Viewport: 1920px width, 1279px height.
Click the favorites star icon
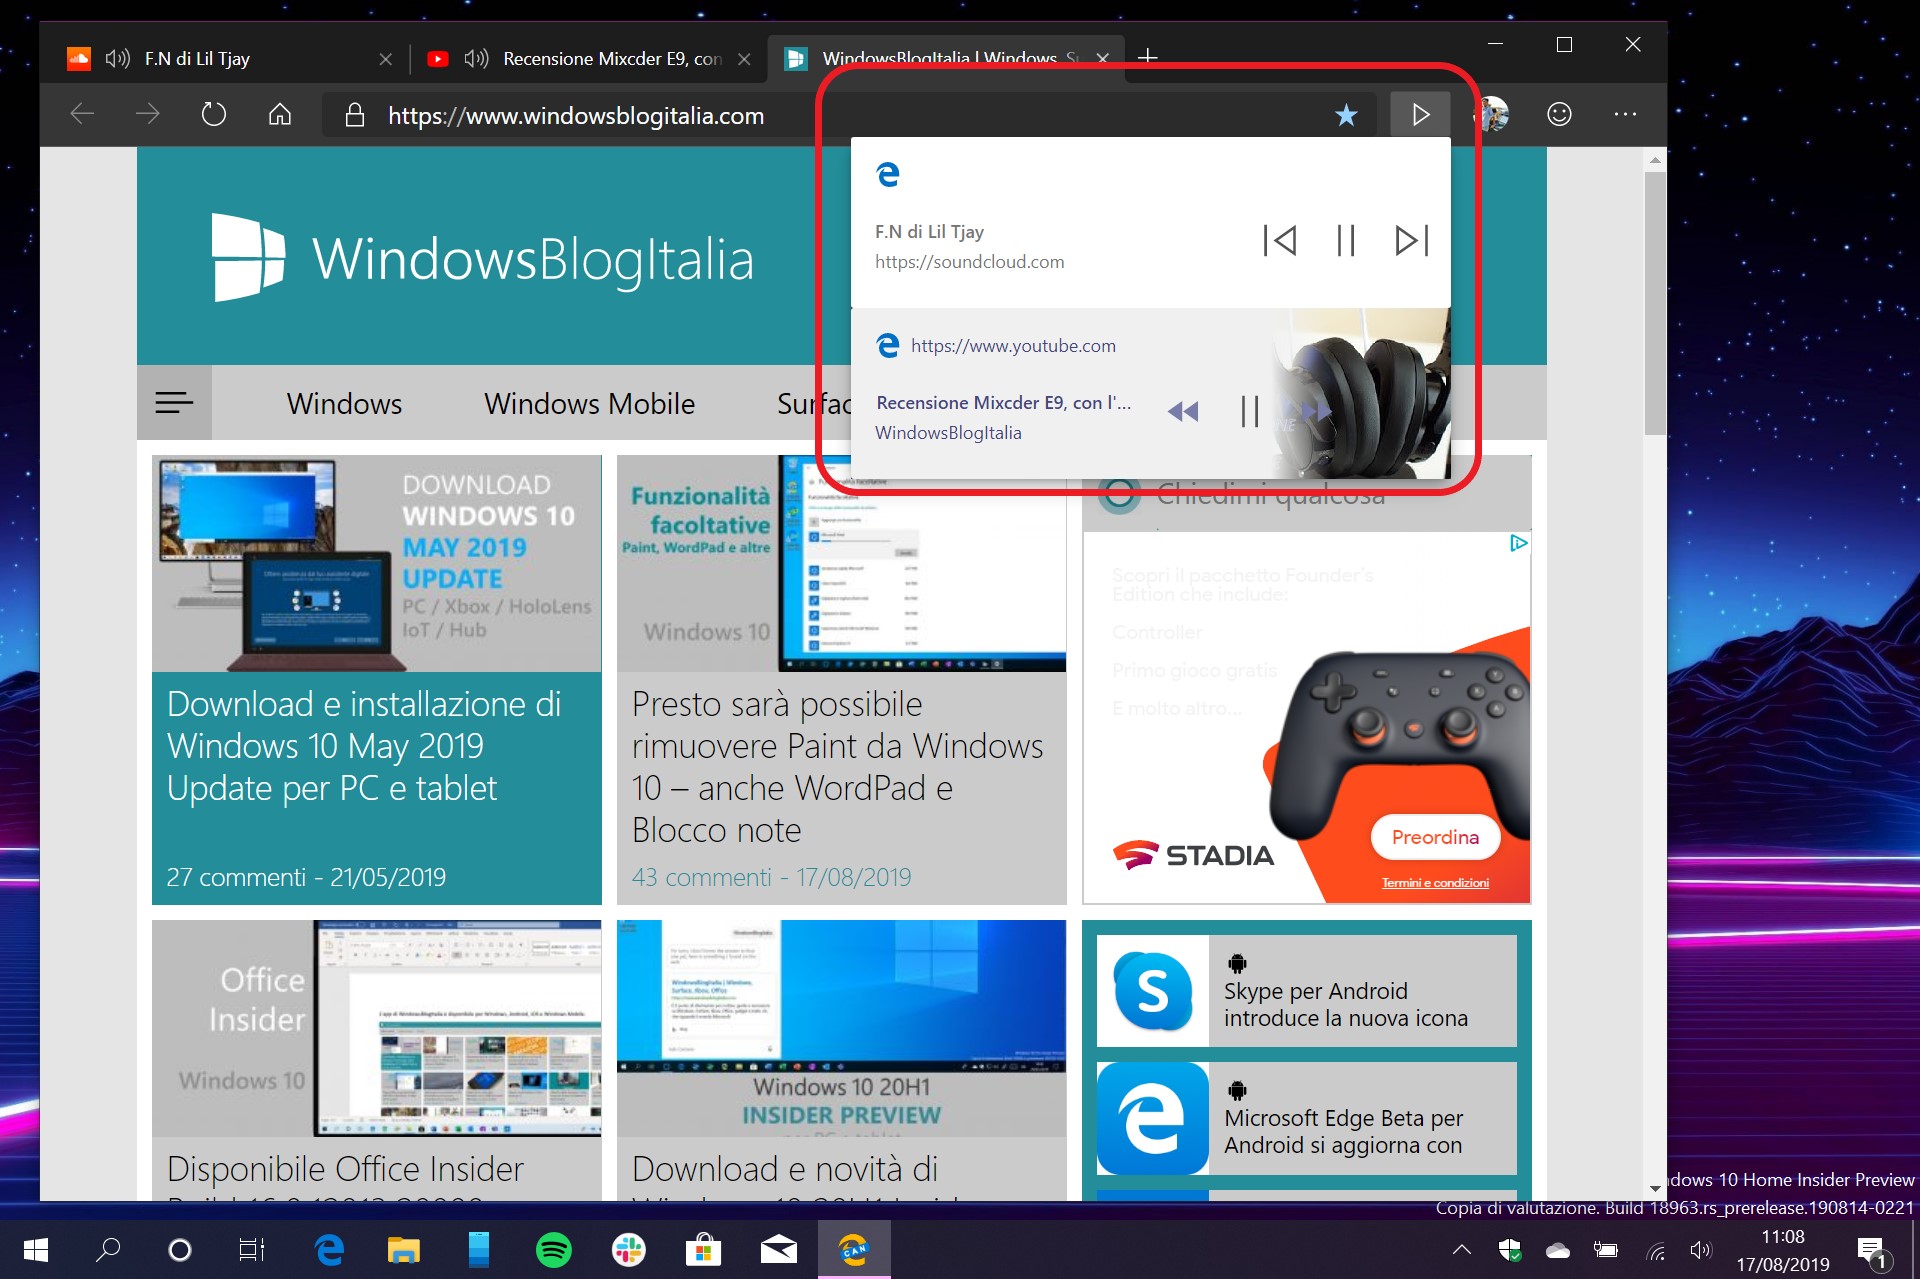(x=1346, y=115)
